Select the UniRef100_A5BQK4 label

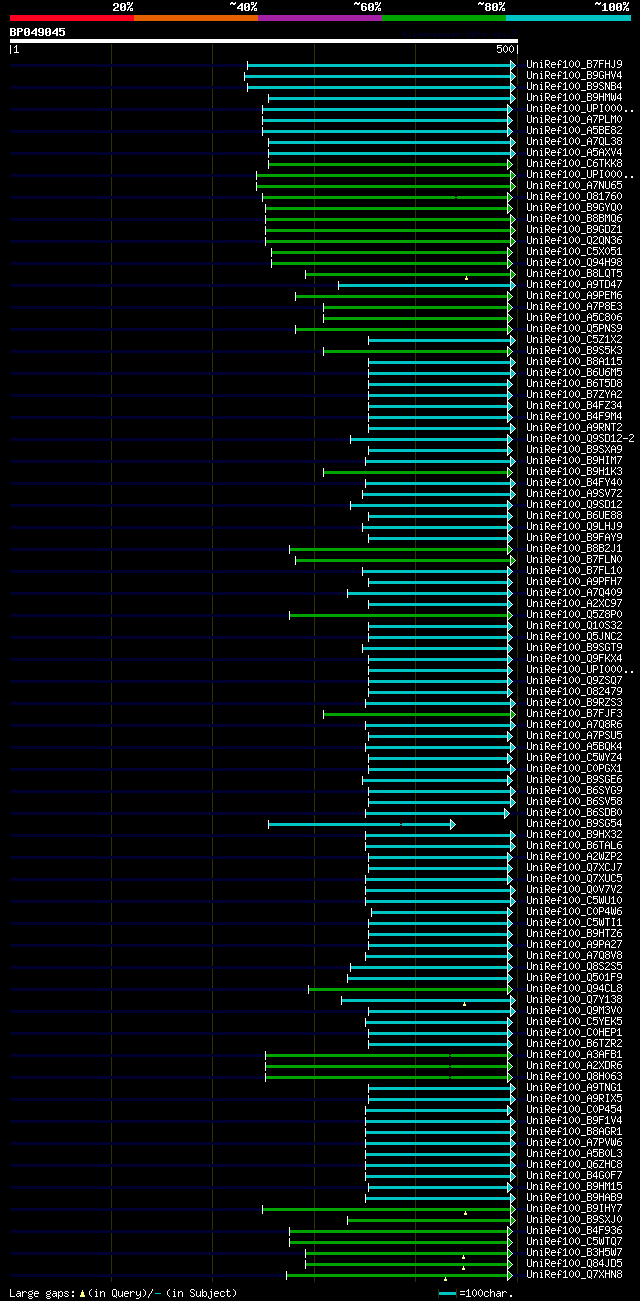point(574,746)
